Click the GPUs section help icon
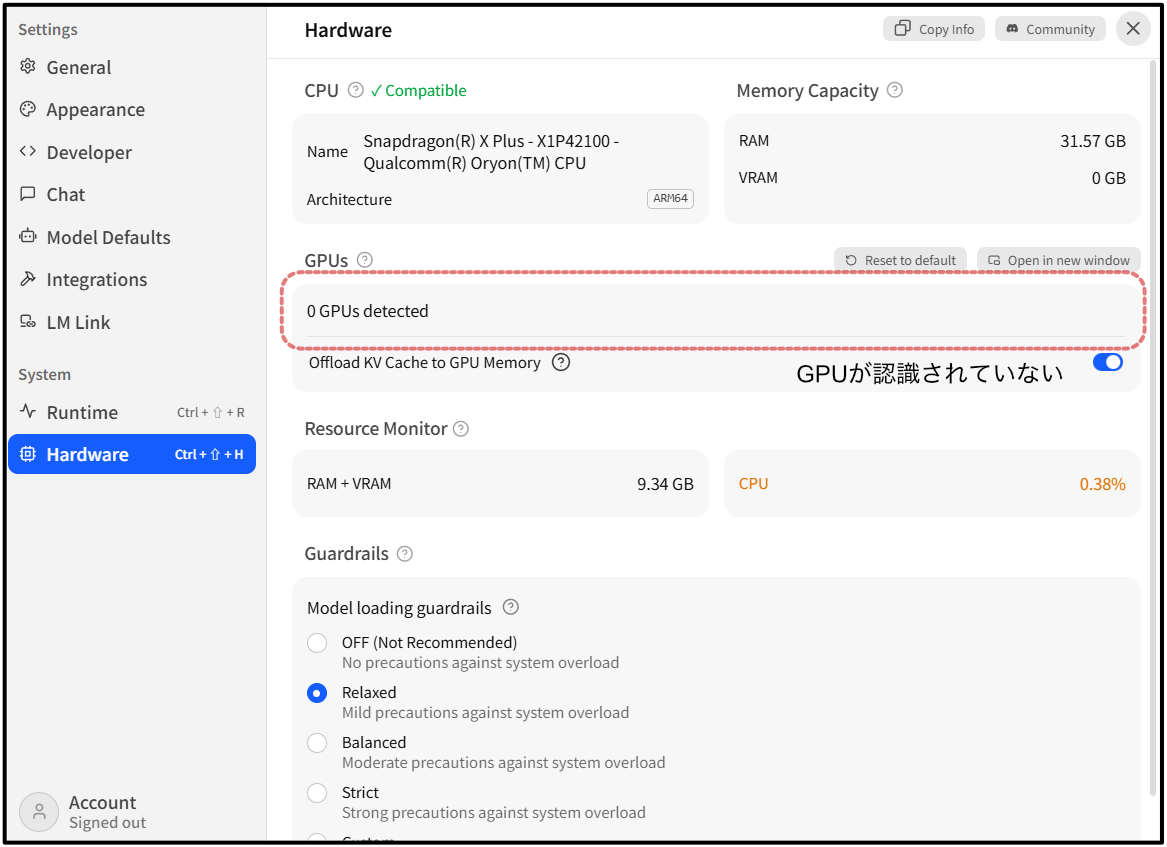This screenshot has width=1167, height=847. [365, 260]
